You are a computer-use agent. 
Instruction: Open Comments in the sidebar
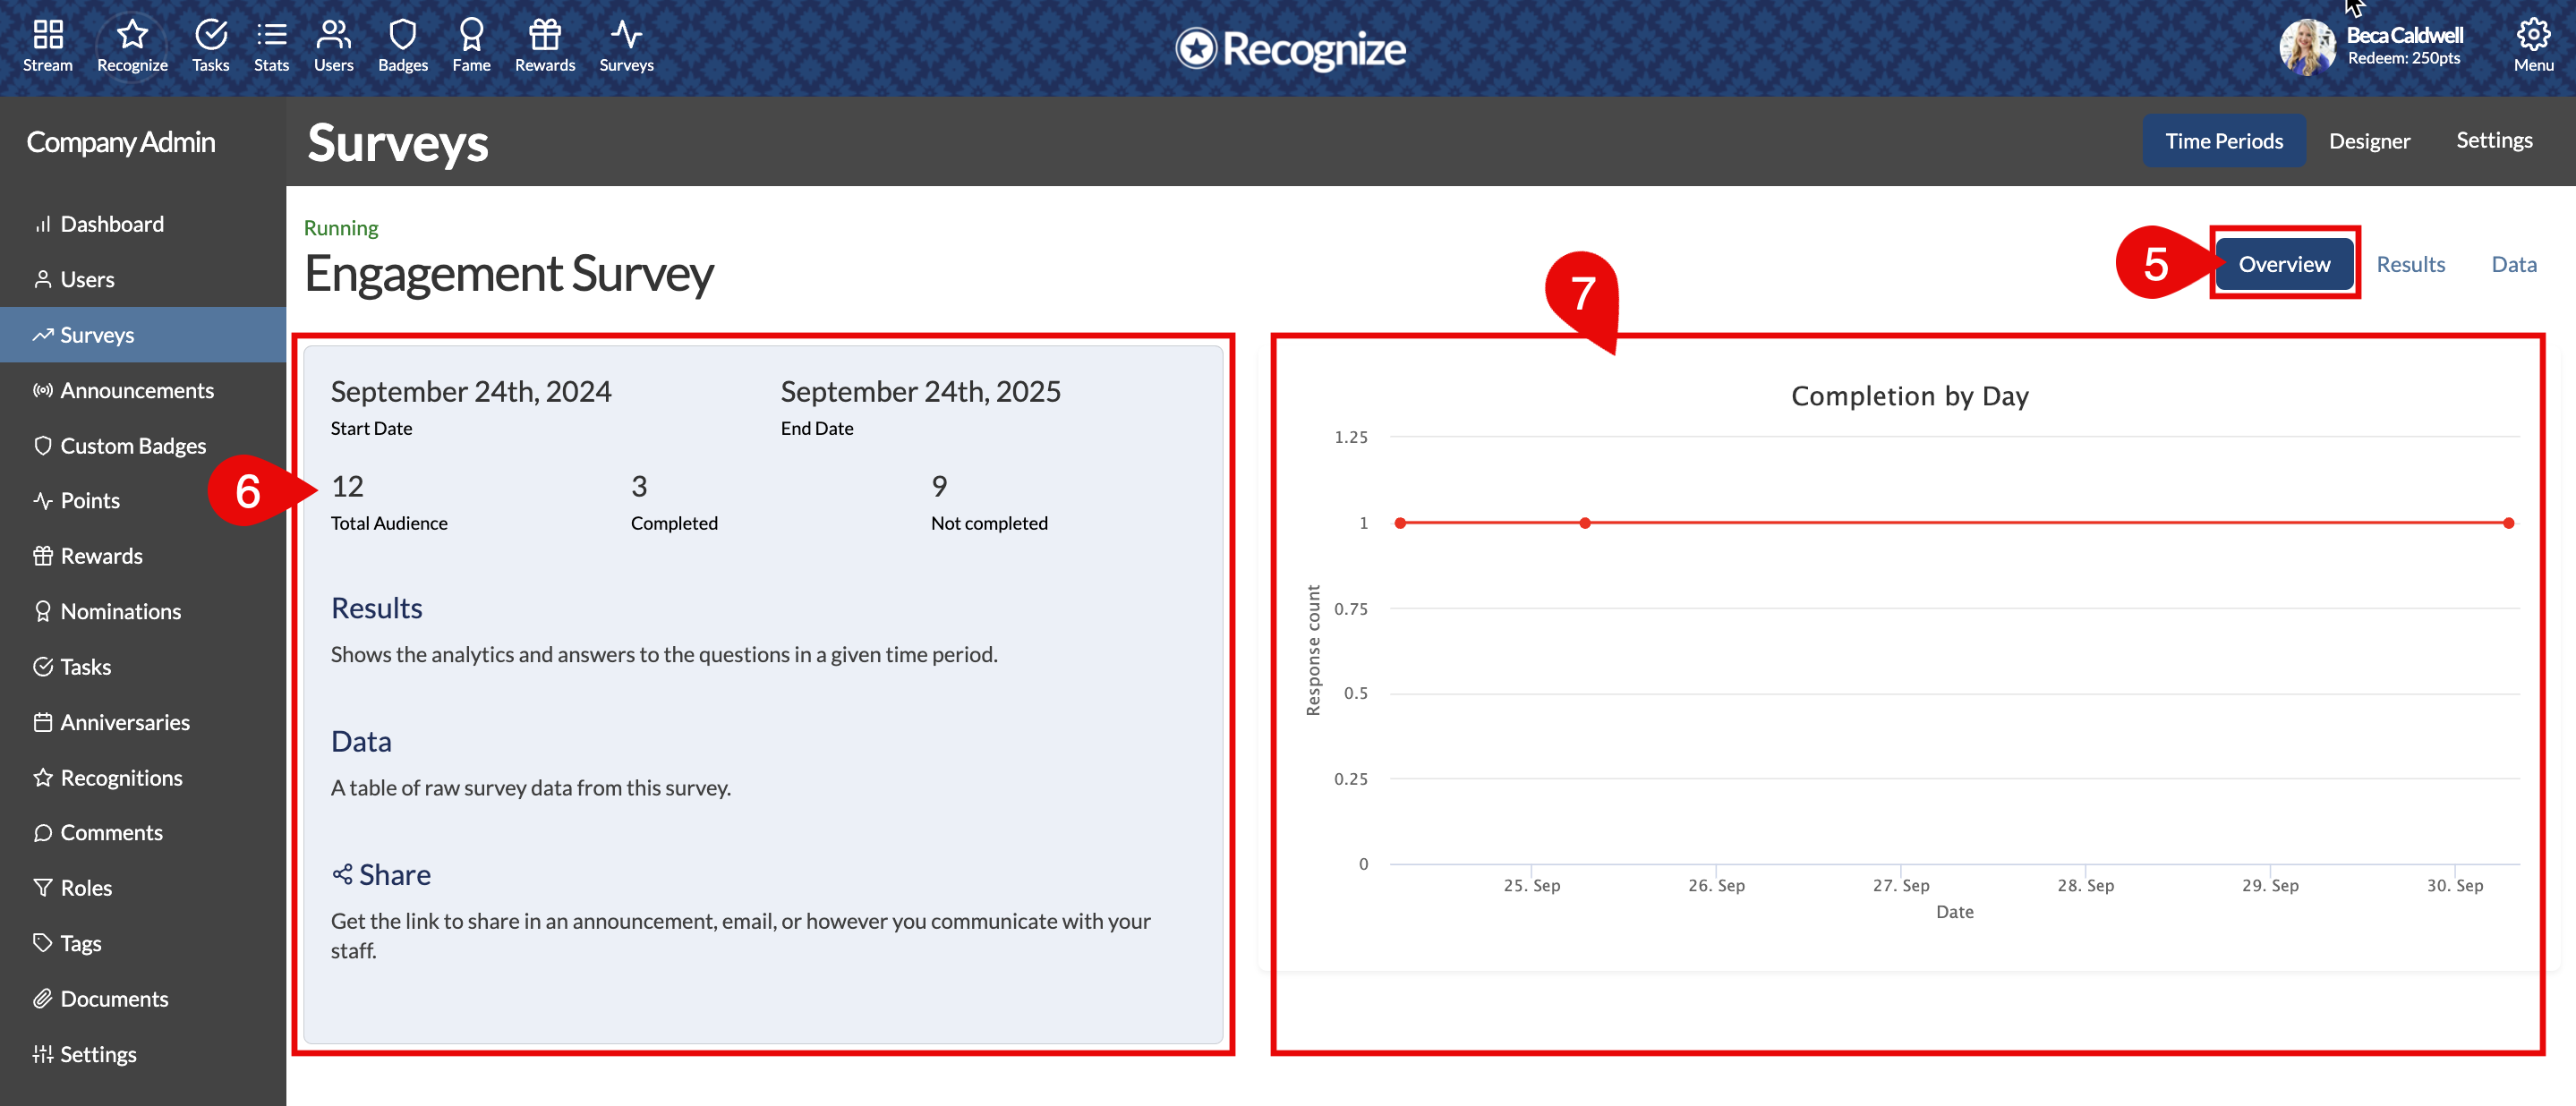pyautogui.click(x=143, y=833)
